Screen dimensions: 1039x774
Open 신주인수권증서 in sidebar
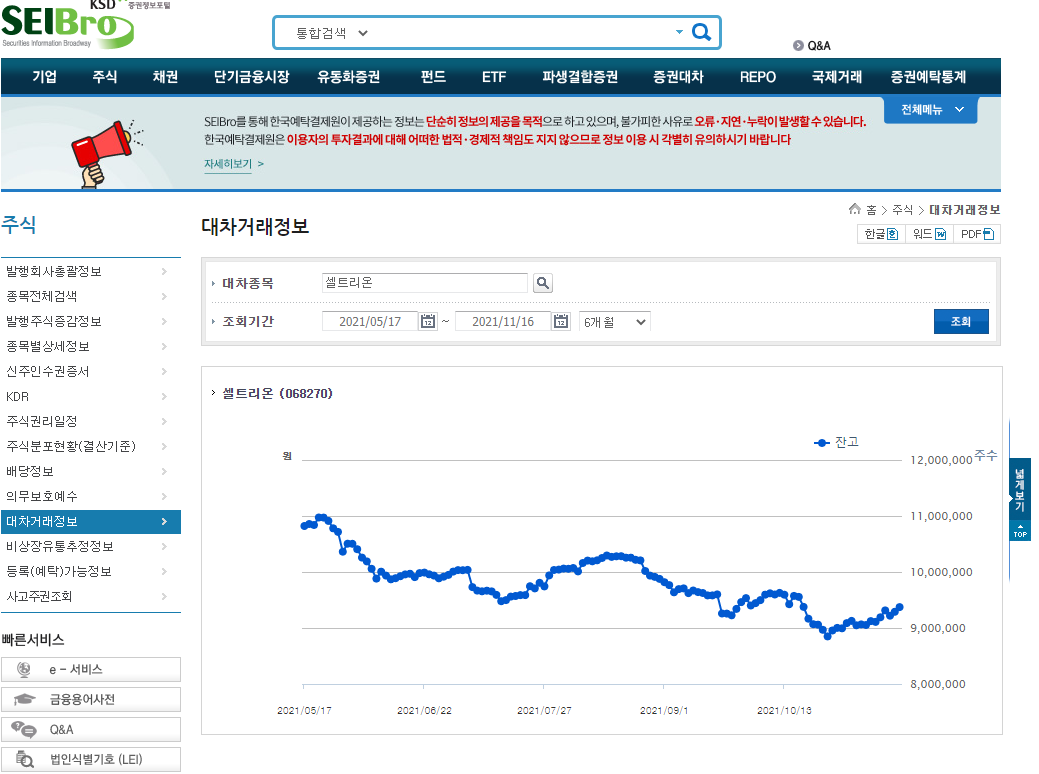[x=48, y=372]
